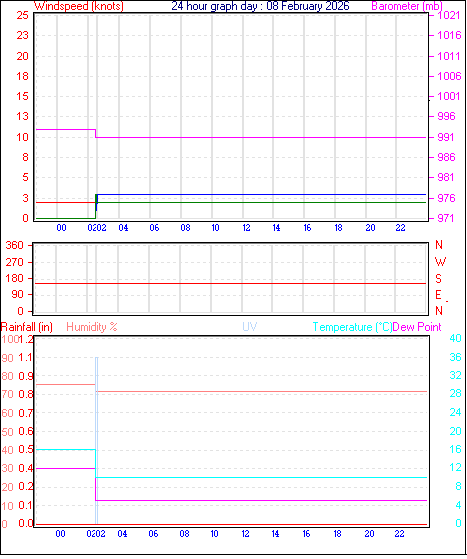The image size is (467, 559).
Task: Click the S compass letter
Action: (438, 278)
